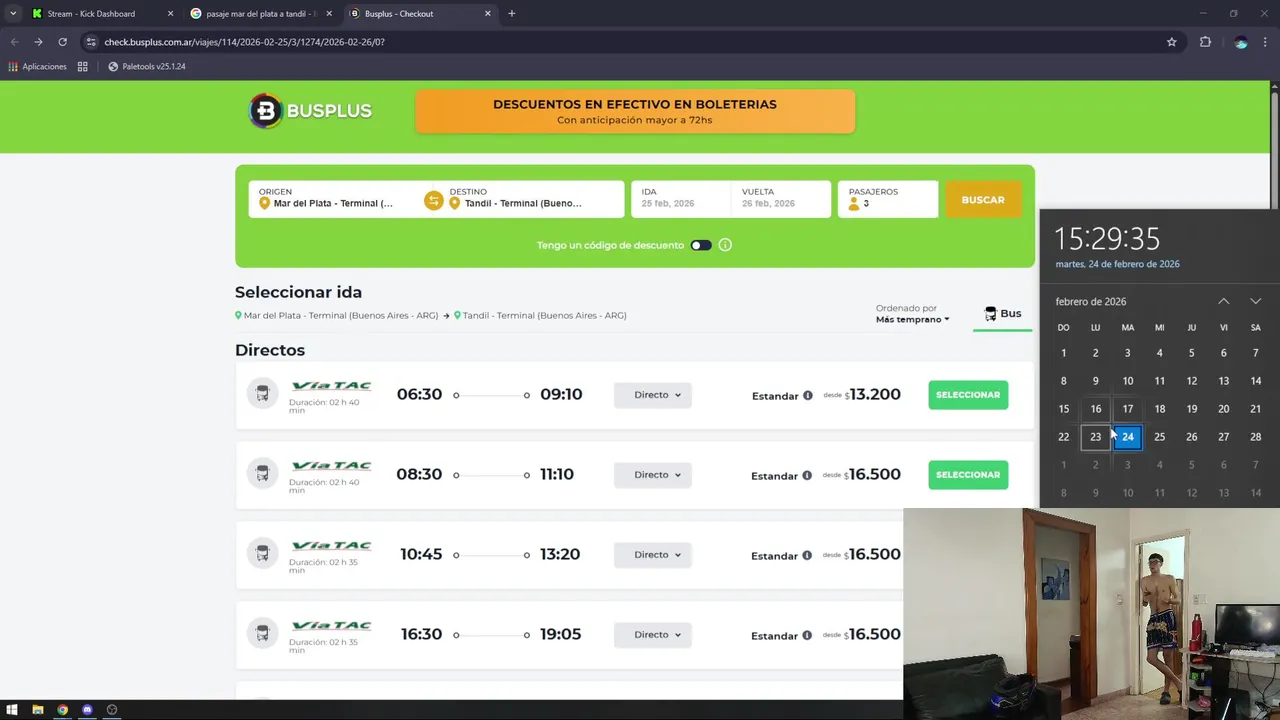The image size is (1280, 720).
Task: Select the Bus transport tab
Action: tap(1003, 314)
